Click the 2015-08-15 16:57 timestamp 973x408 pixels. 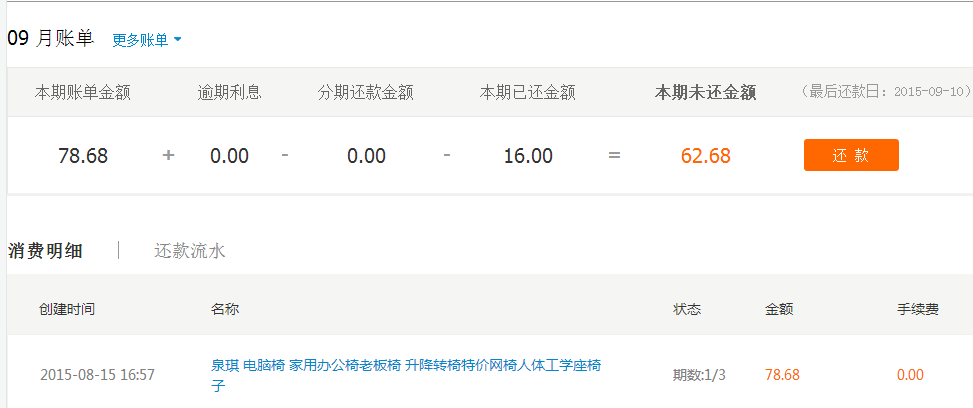(x=97, y=375)
